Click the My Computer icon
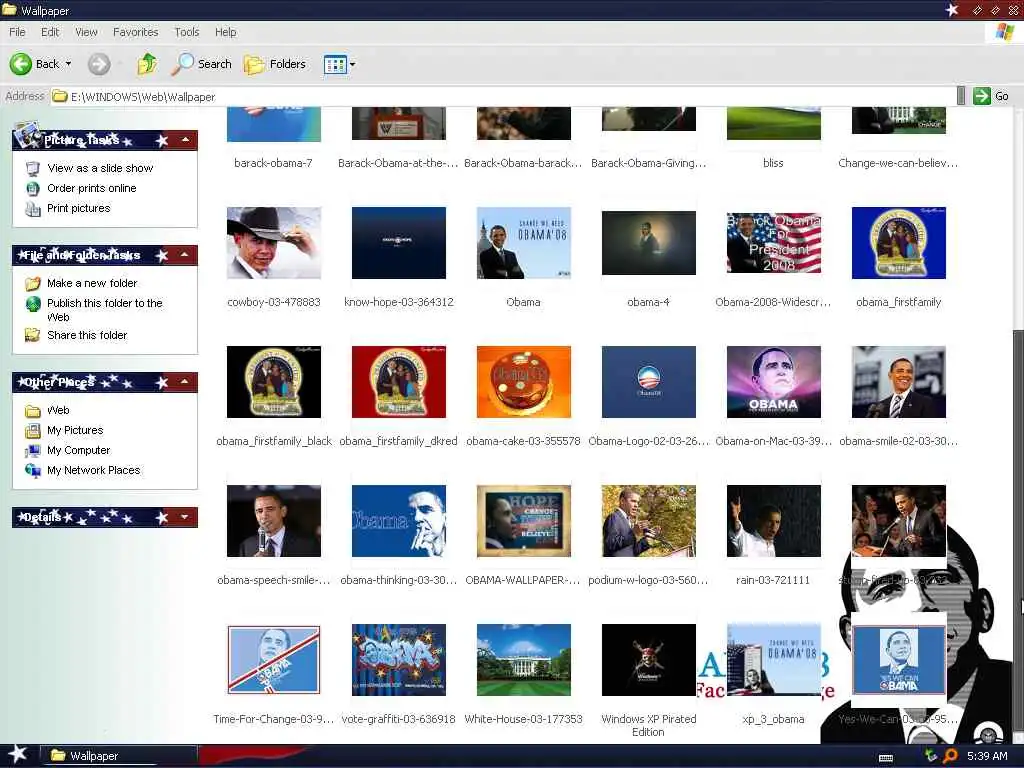The height and width of the screenshot is (768, 1024). (33, 451)
